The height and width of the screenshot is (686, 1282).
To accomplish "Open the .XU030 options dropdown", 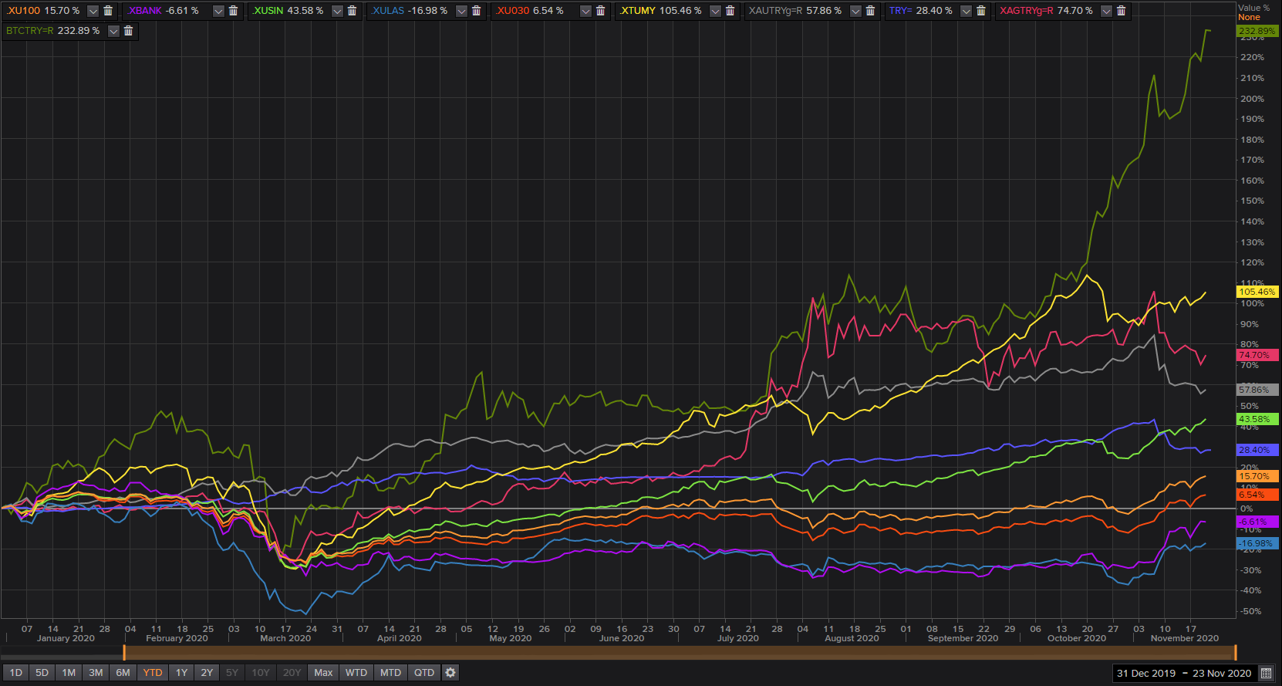I will pyautogui.click(x=584, y=11).
